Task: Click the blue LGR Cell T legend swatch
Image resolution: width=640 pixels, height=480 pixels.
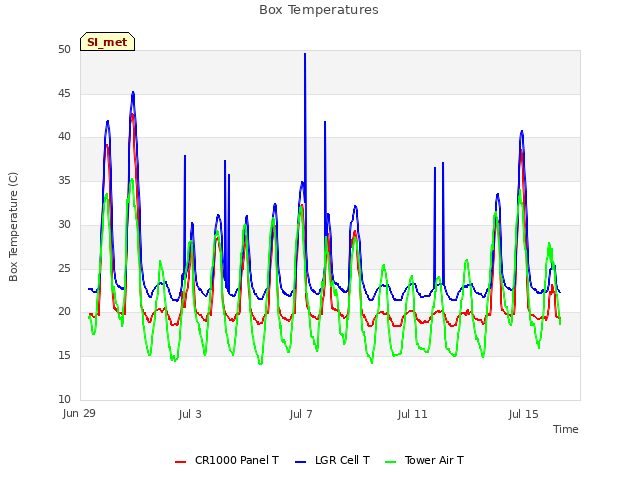Action: (x=300, y=462)
